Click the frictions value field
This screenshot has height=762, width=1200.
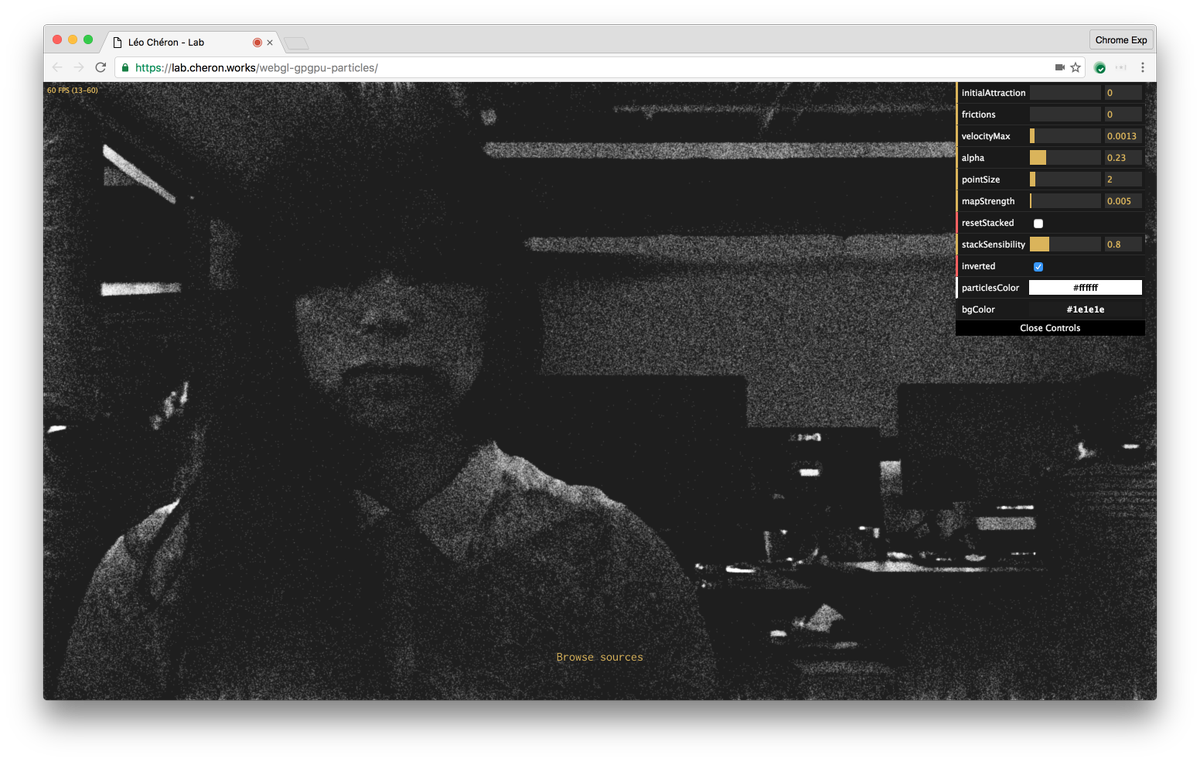[x=1122, y=114]
